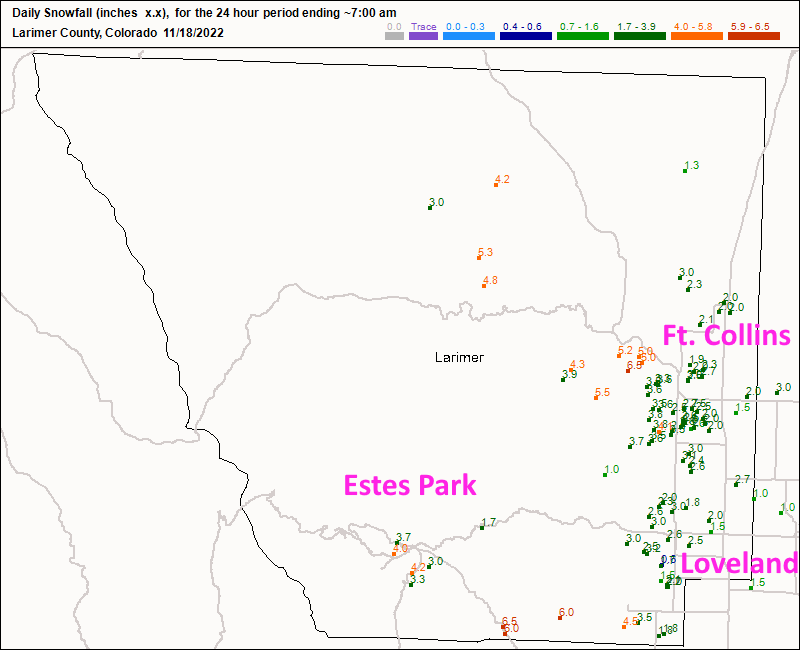Click the 1.7 reading east of Estes Park
The image size is (800, 650).
click(489, 522)
